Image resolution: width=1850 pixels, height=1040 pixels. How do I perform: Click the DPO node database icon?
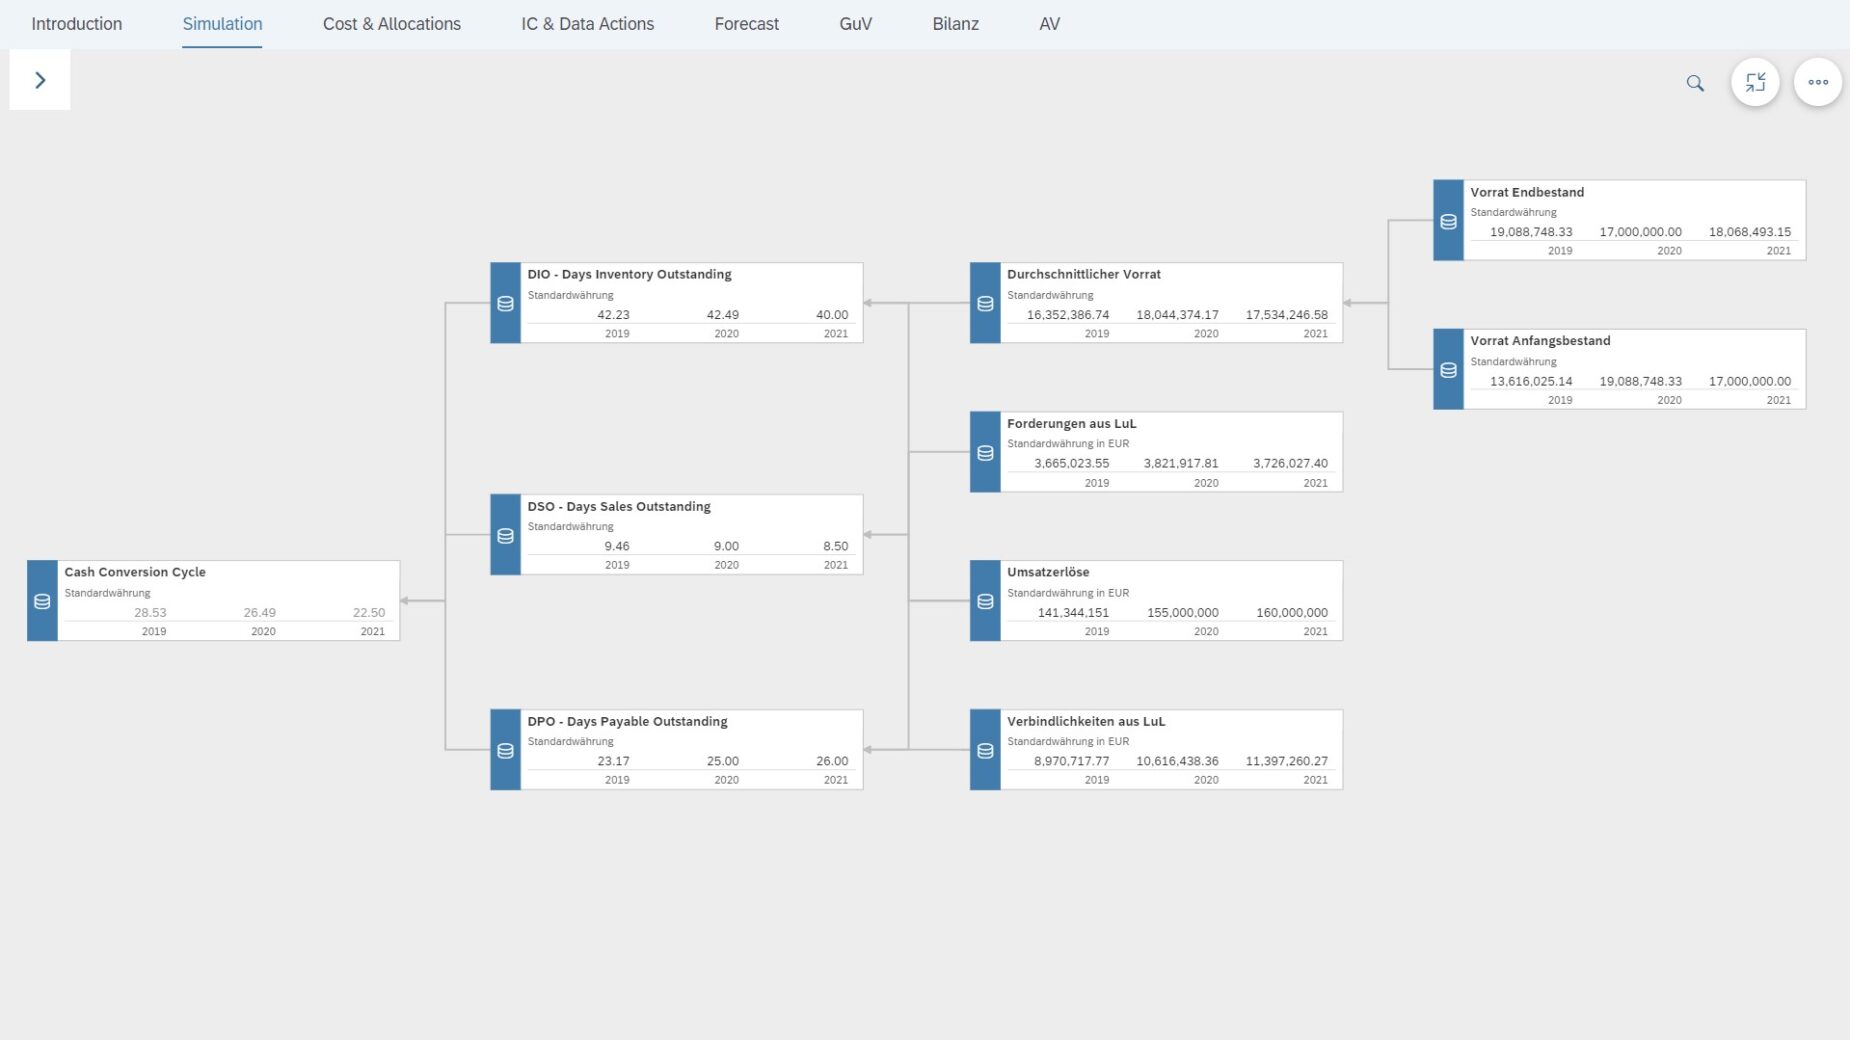(505, 750)
